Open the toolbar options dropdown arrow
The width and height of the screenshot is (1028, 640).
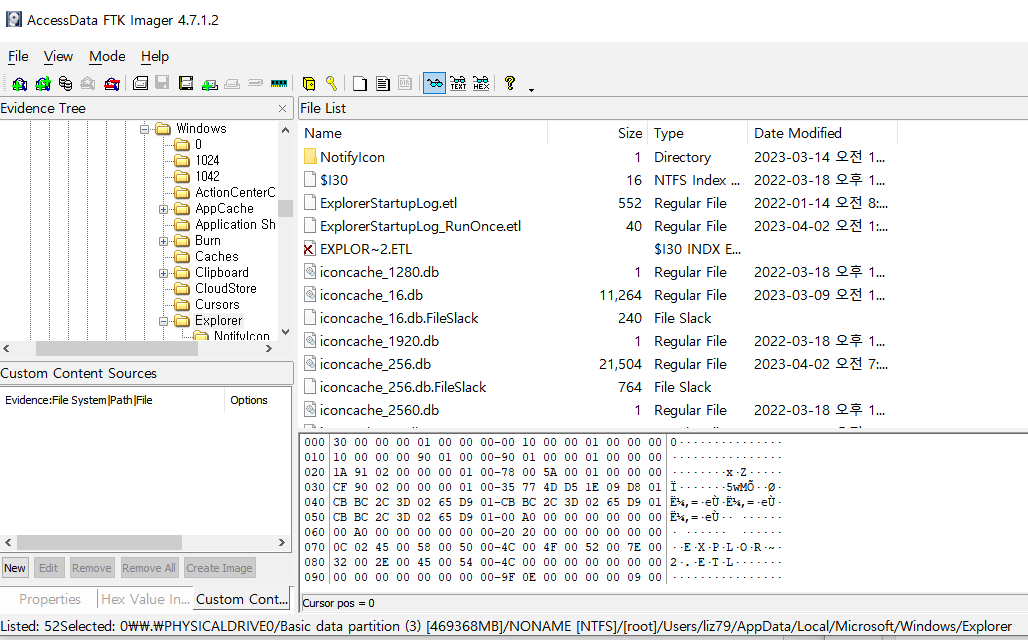pos(531,90)
